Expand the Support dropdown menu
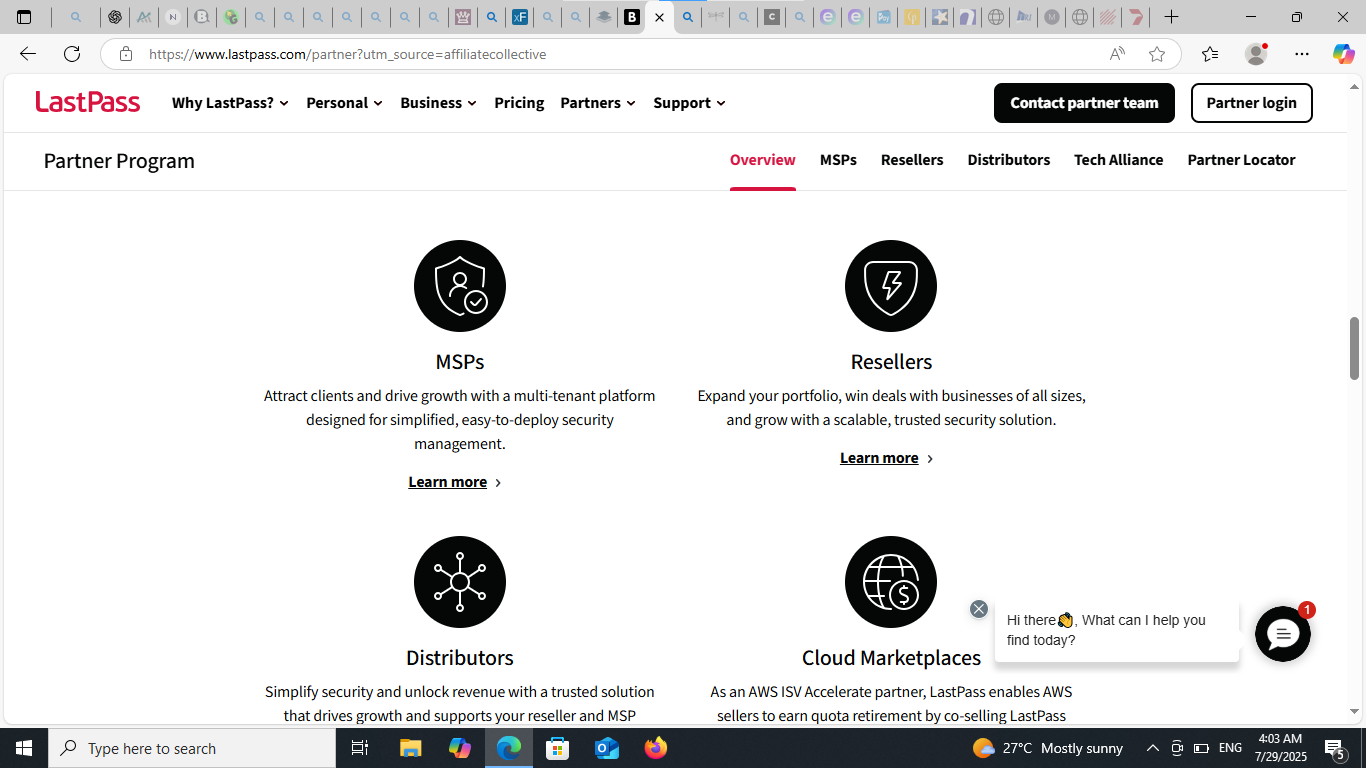This screenshot has height=768, width=1366. 689,103
